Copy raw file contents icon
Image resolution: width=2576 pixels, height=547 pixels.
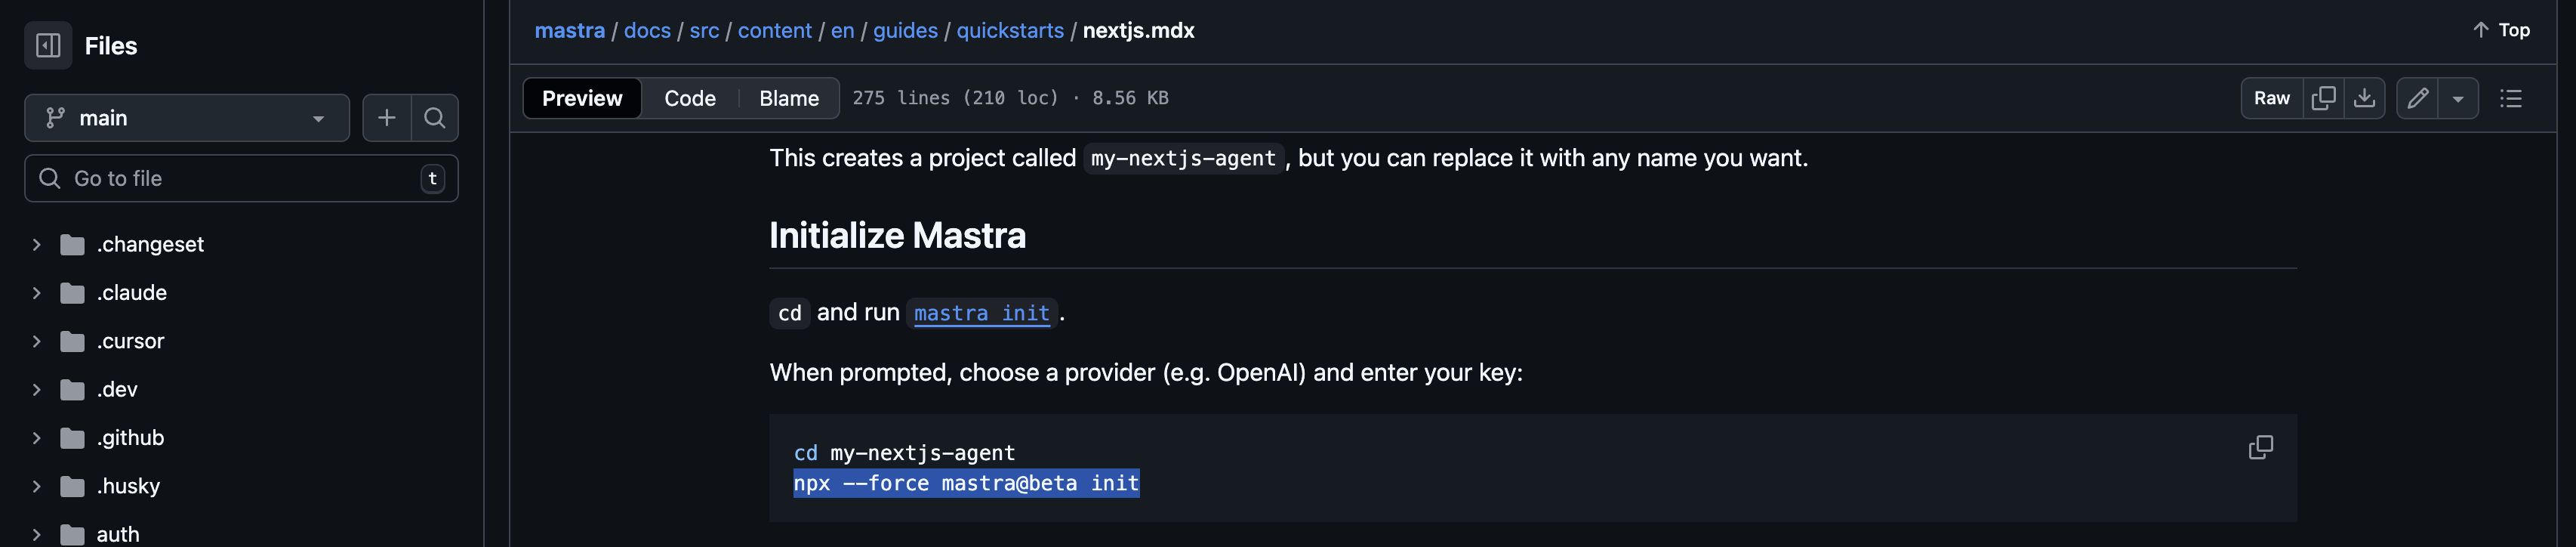(2324, 98)
